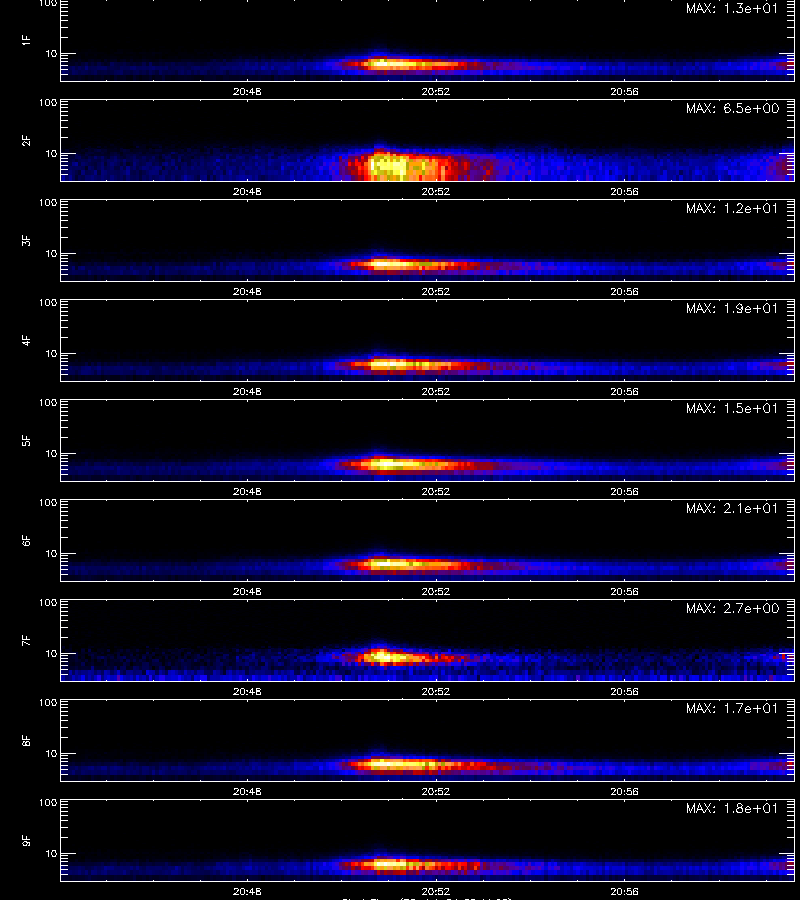Select the "MAX: 1.8e+01" readout
The image size is (800, 900).
coord(732,808)
